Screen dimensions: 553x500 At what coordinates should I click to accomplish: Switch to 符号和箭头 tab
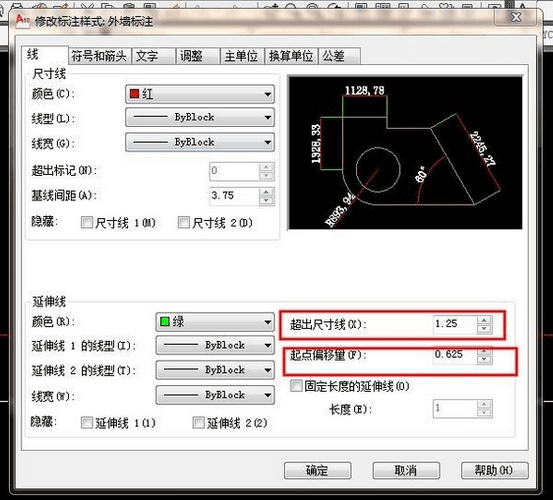[99, 56]
